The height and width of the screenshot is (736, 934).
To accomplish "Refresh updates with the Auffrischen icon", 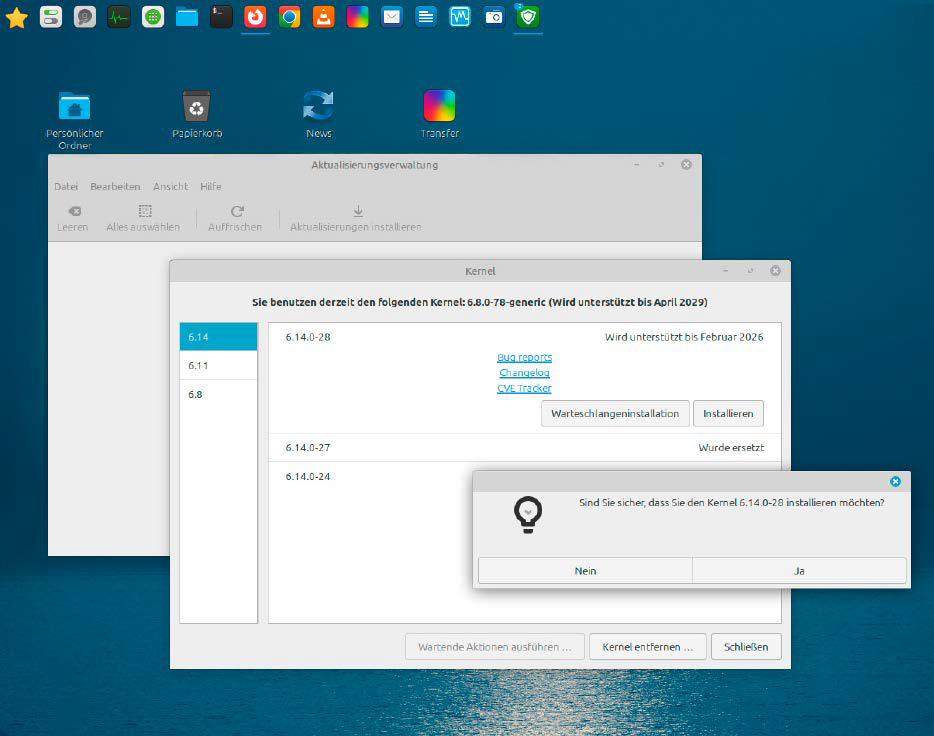I will (x=235, y=217).
